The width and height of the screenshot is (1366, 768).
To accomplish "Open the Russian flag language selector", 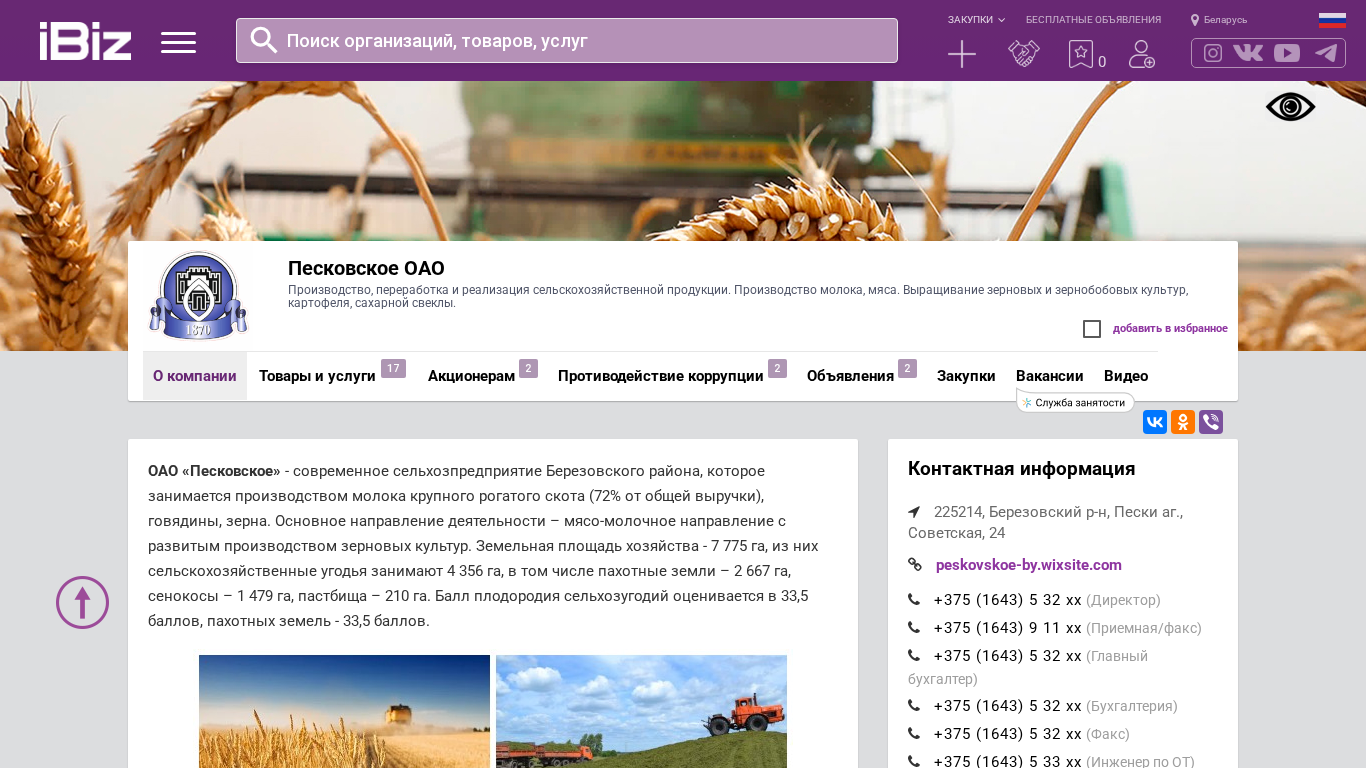I will coord(1332,20).
